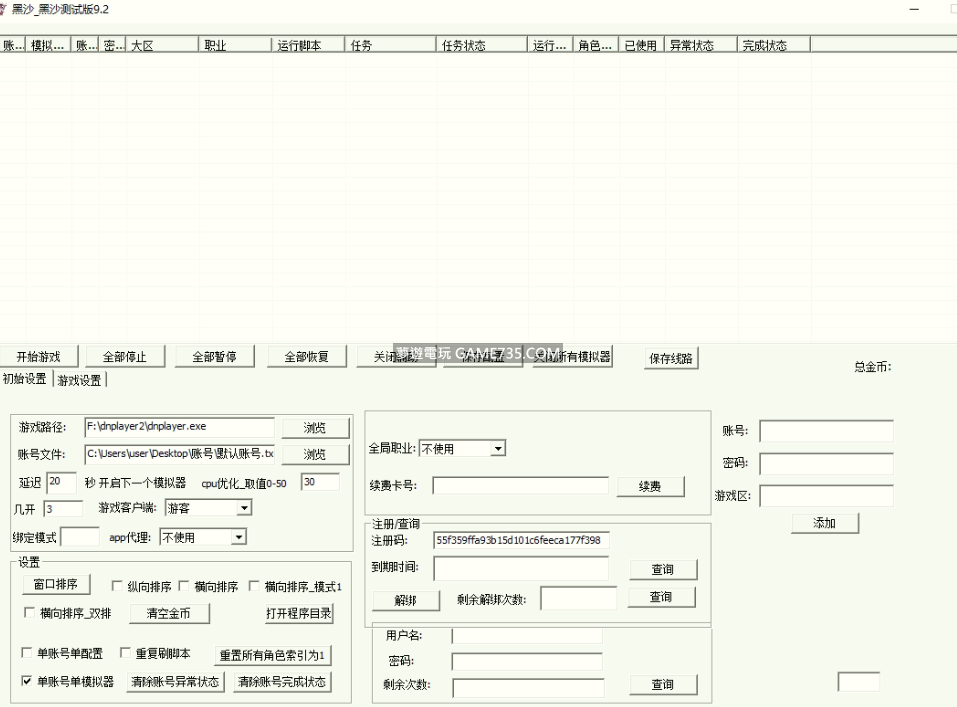Click the 重置所有角色索引为1 button

click(273, 656)
